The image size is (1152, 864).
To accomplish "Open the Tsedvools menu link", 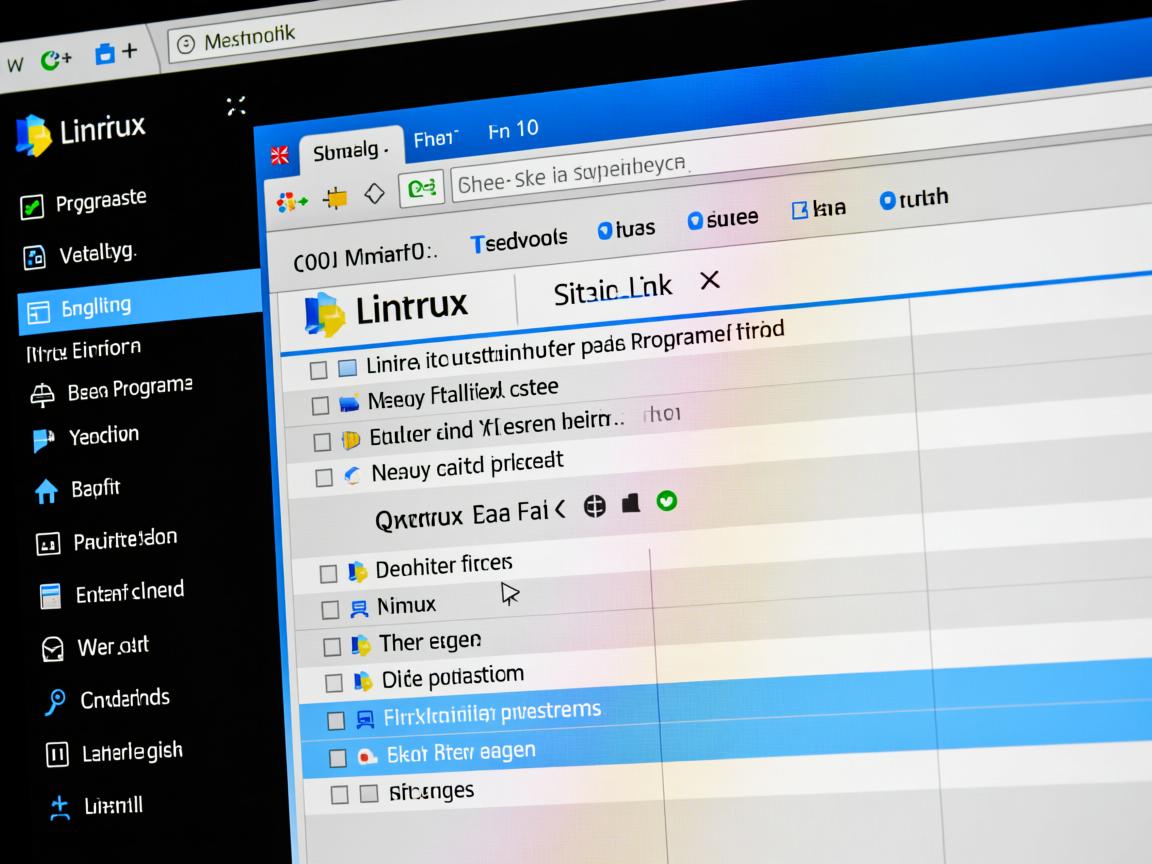I will pyautogui.click(x=518, y=240).
